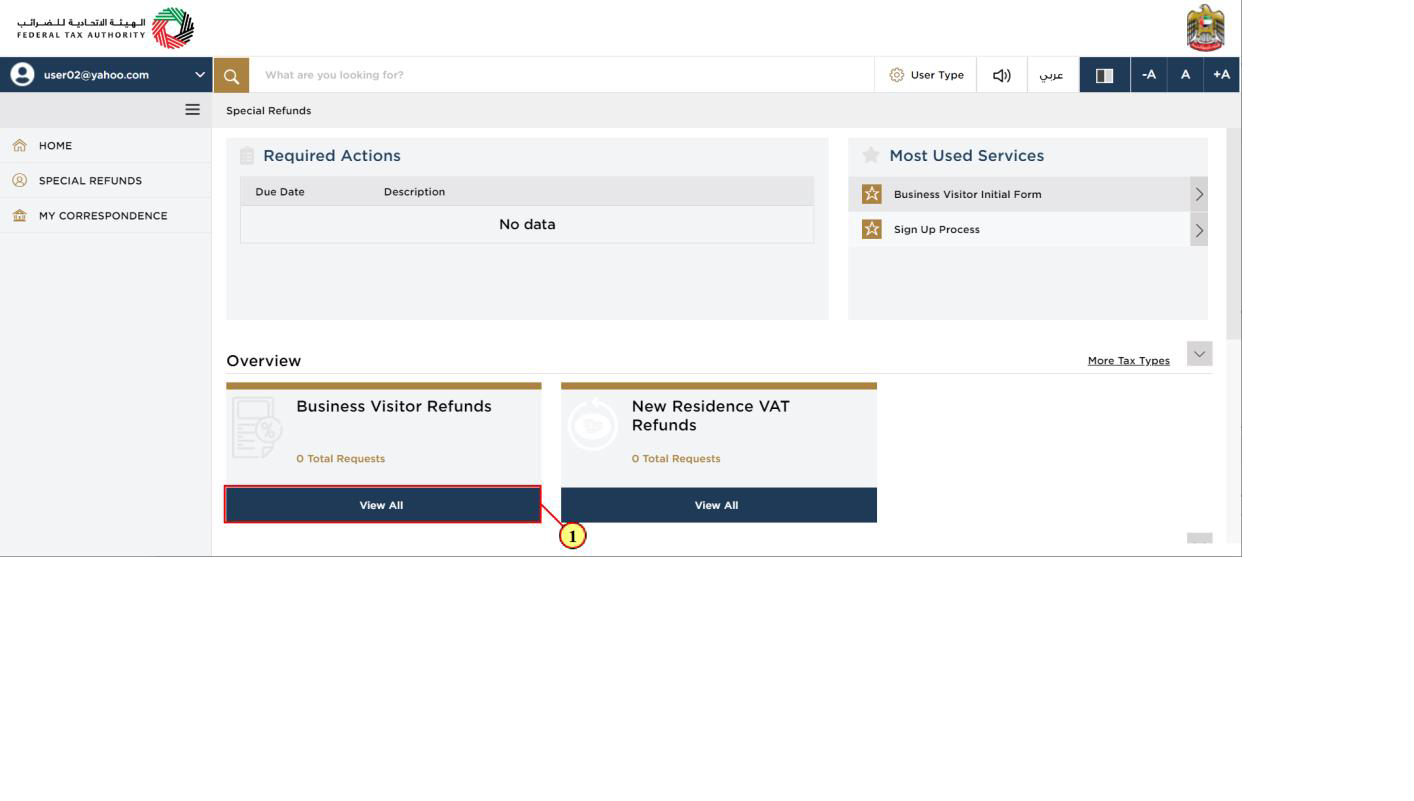Increase font size with +A
The width and height of the screenshot is (1414, 801).
(x=1221, y=75)
